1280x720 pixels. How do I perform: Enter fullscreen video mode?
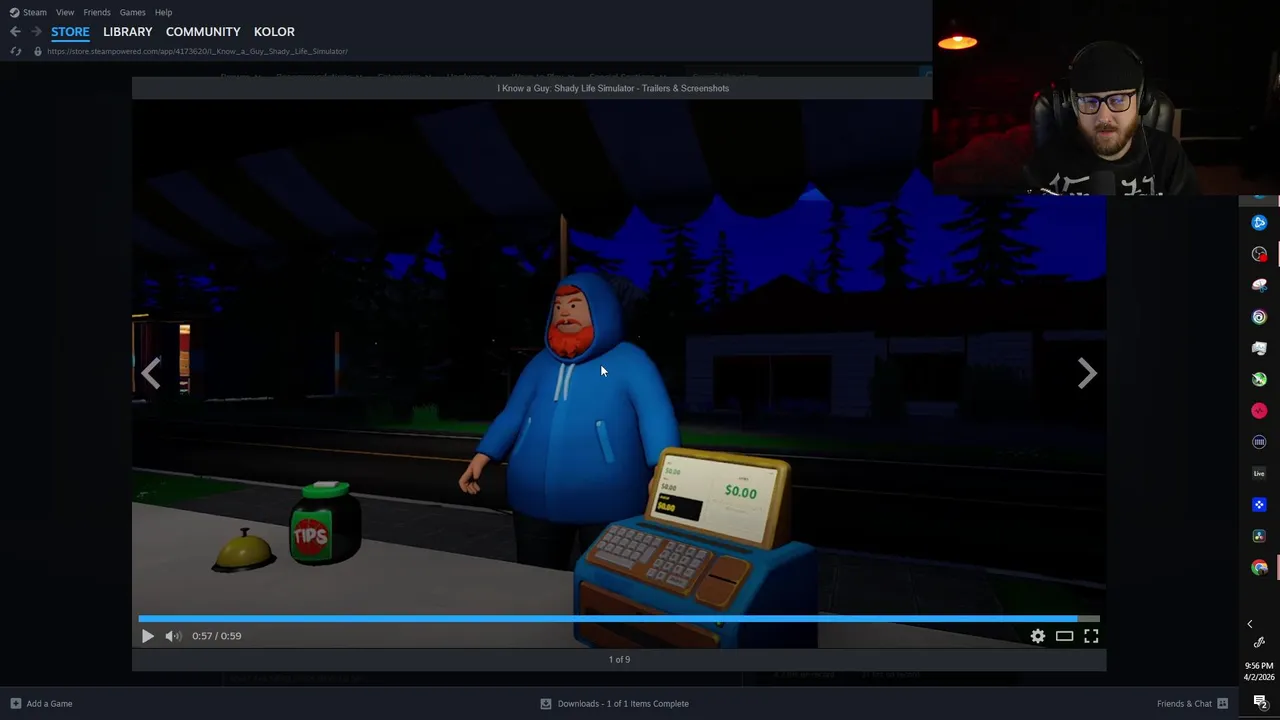click(x=1091, y=636)
